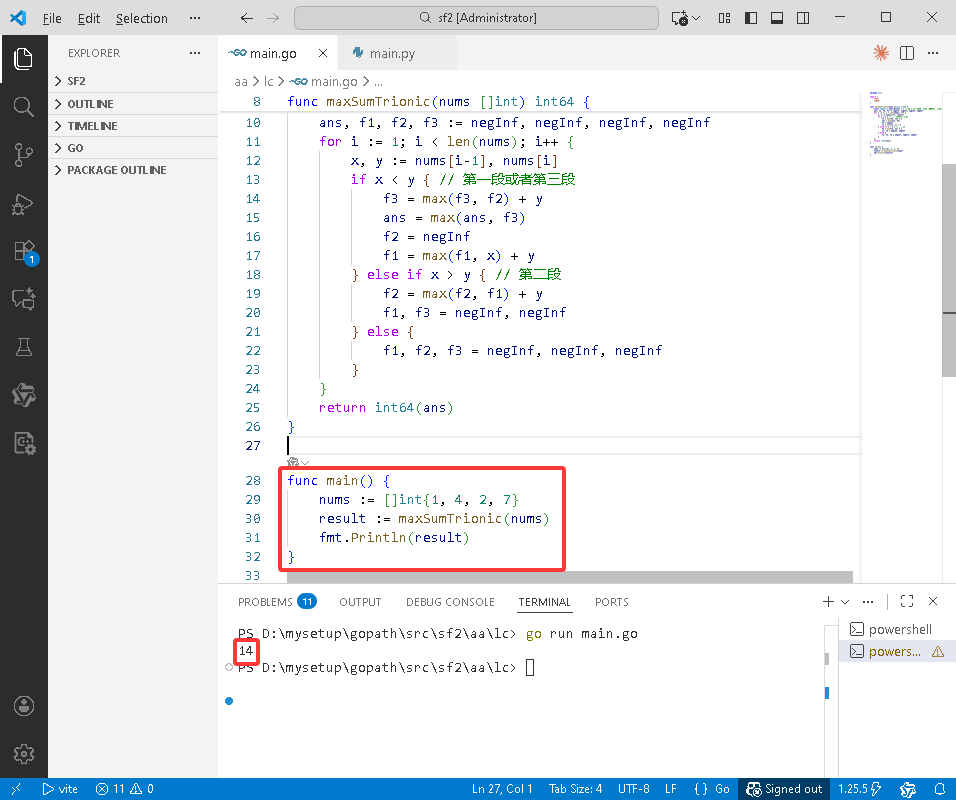Expand the SF2 folder section
This screenshot has width=956, height=800.
pyautogui.click(x=133, y=81)
